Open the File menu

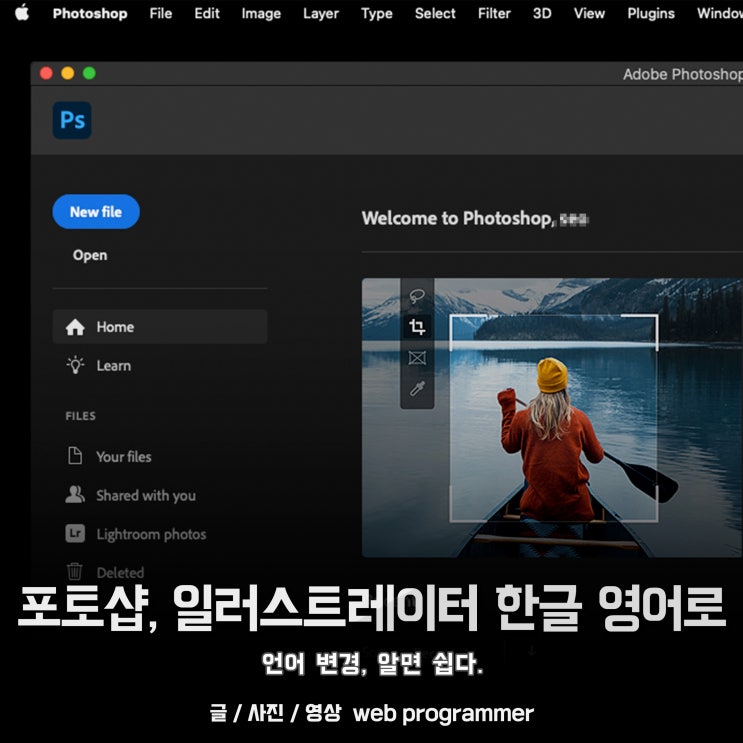pos(161,13)
